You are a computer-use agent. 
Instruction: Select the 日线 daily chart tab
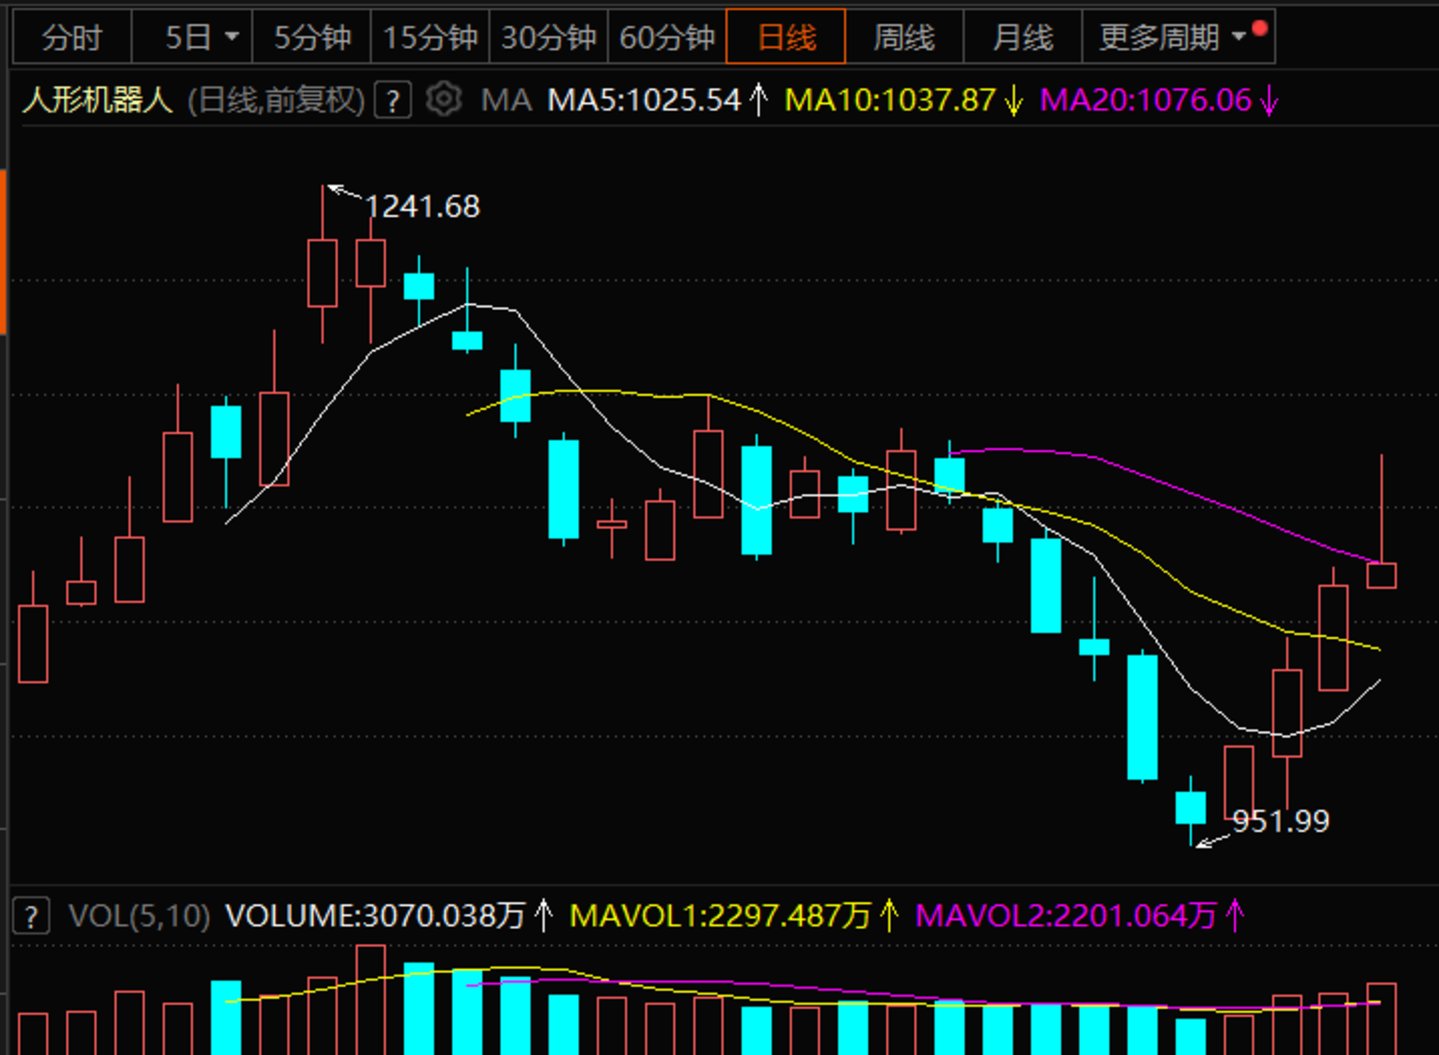(786, 37)
